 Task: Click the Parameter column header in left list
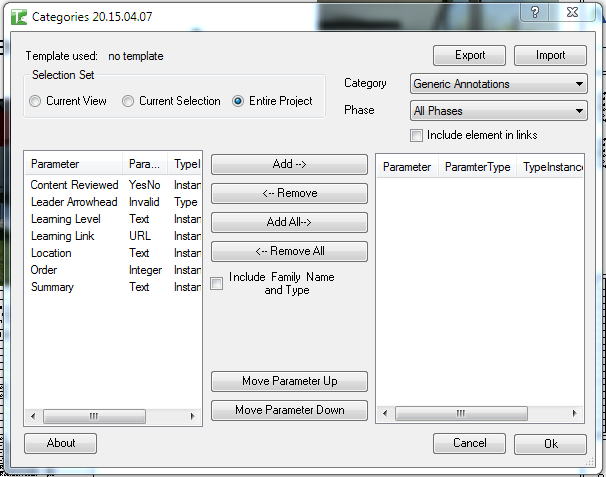[74, 164]
